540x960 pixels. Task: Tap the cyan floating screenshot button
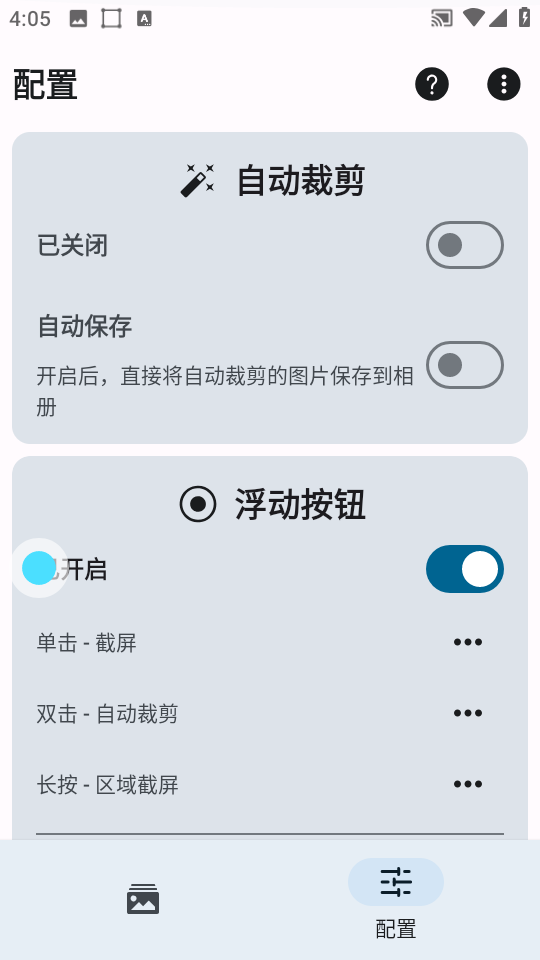pos(39,568)
